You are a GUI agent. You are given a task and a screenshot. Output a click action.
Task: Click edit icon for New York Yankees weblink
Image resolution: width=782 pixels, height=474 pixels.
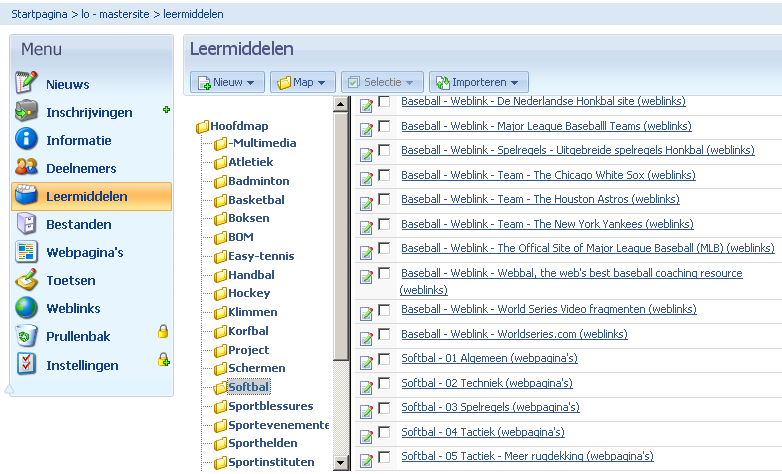click(x=366, y=228)
